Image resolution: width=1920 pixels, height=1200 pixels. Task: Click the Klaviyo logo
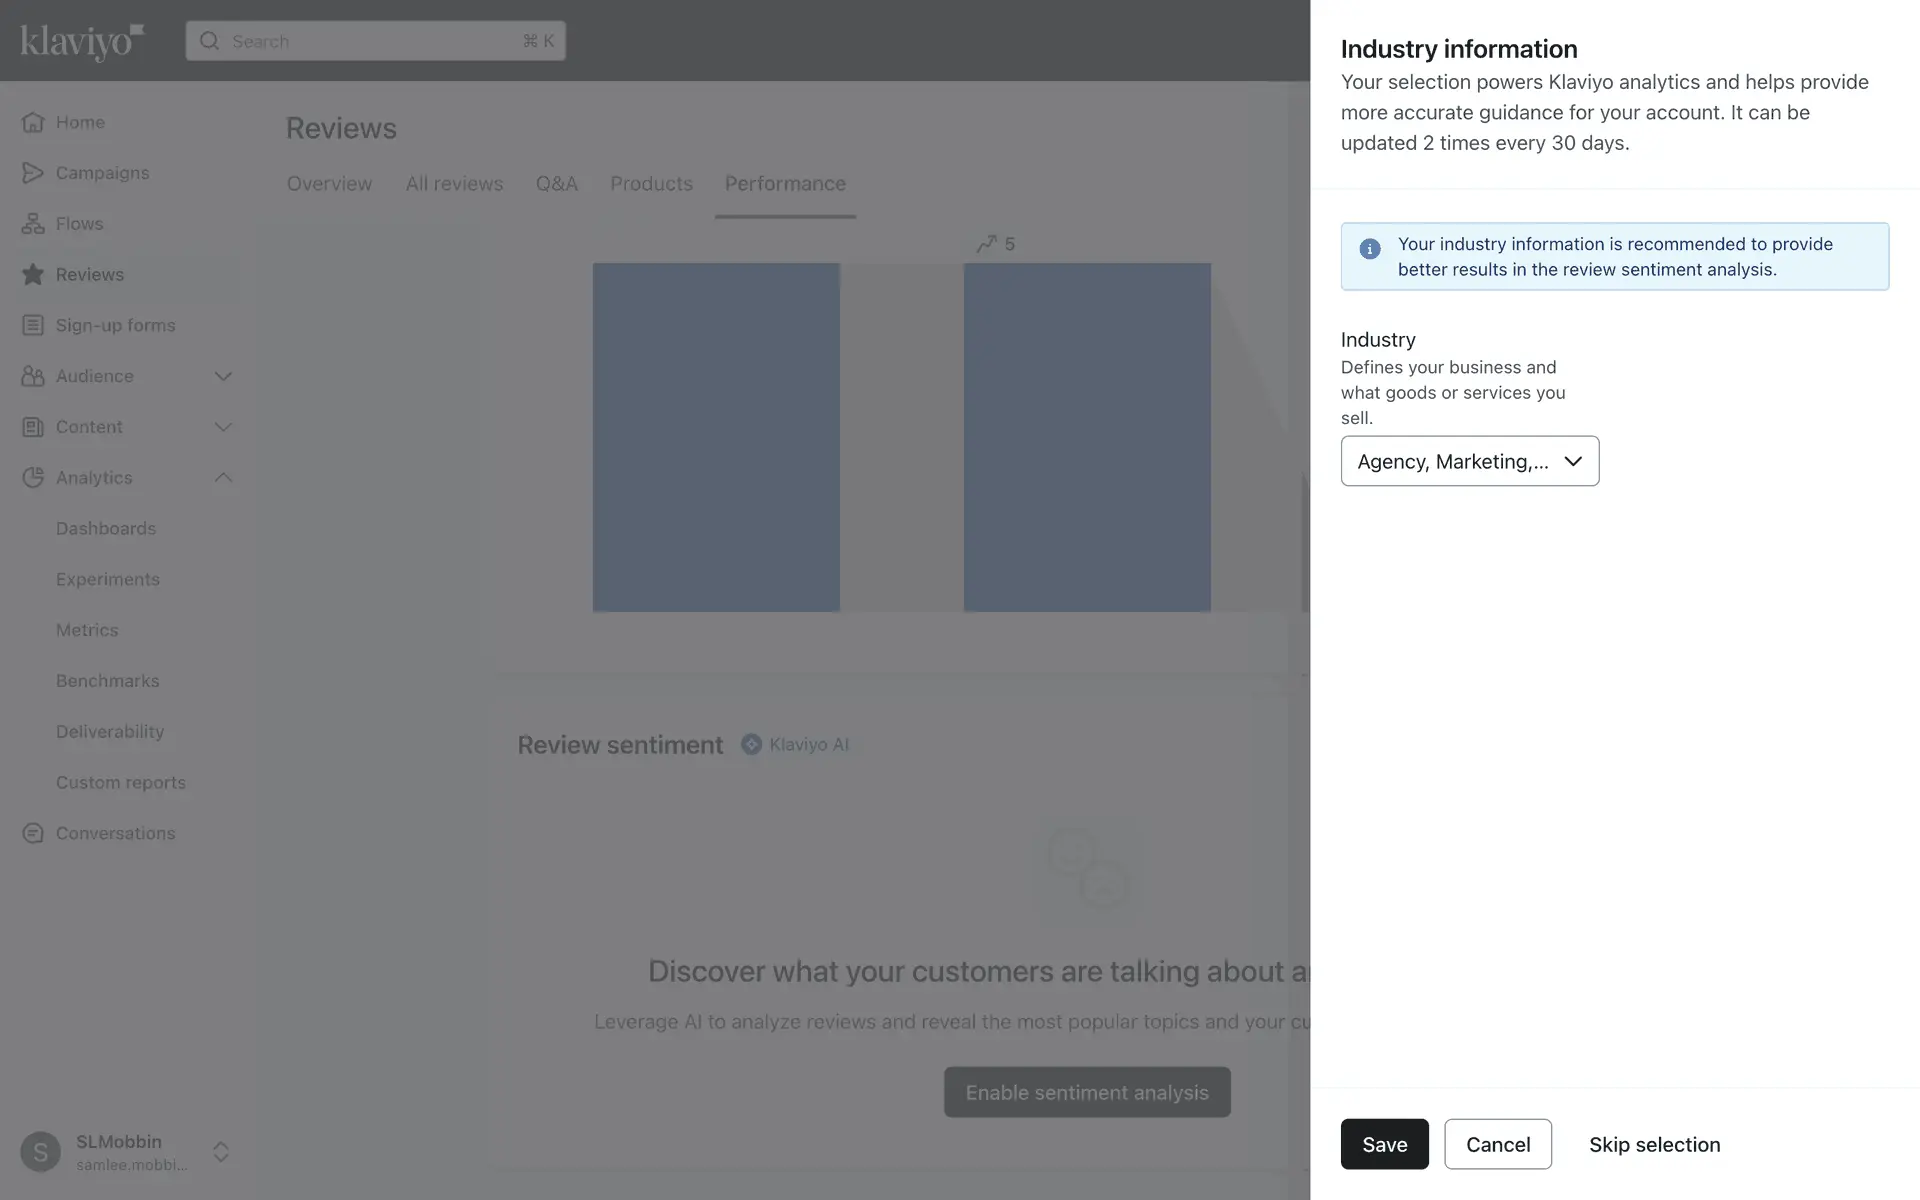pos(82,41)
